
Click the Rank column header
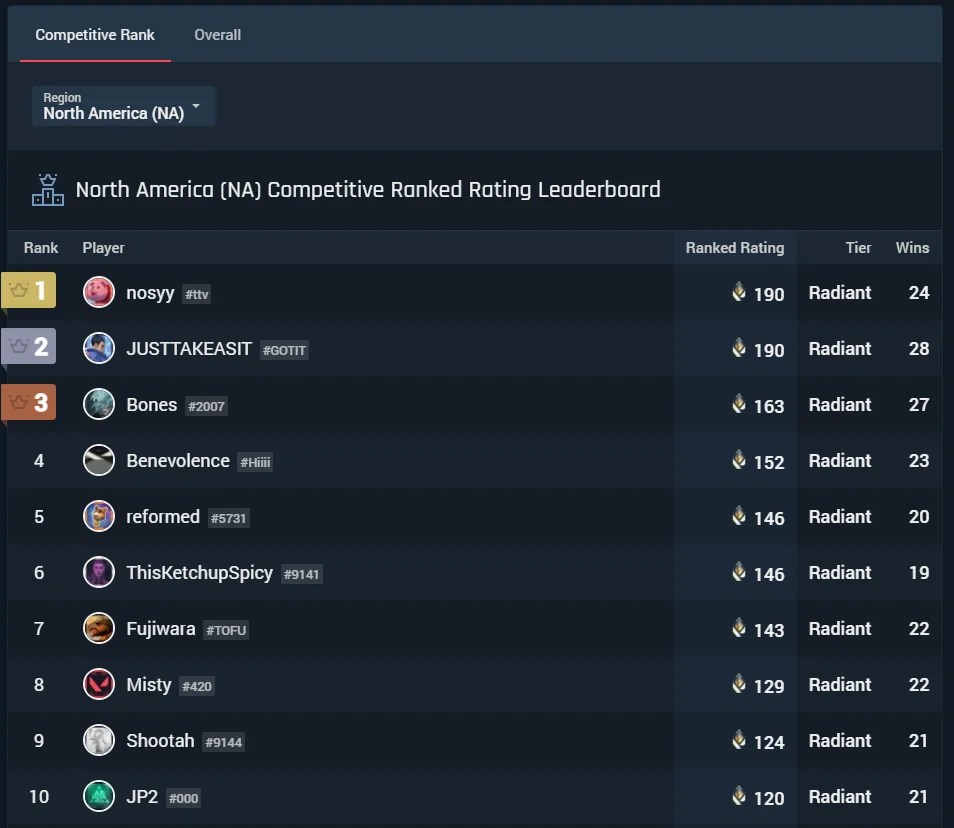point(41,248)
